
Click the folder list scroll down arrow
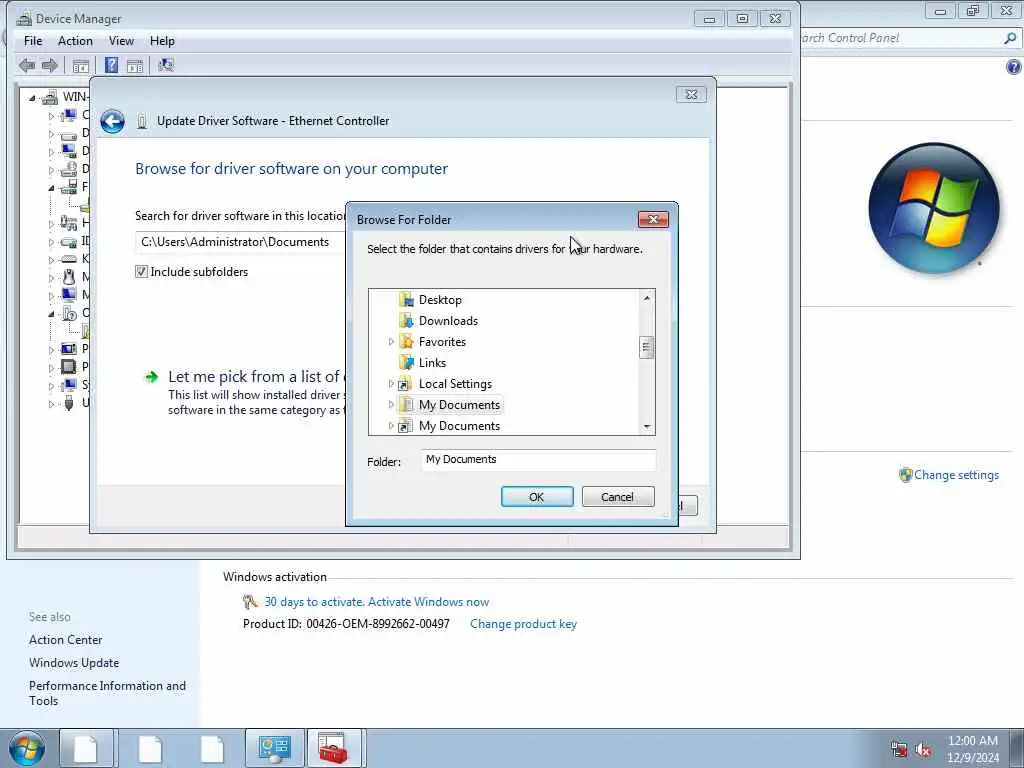click(647, 427)
